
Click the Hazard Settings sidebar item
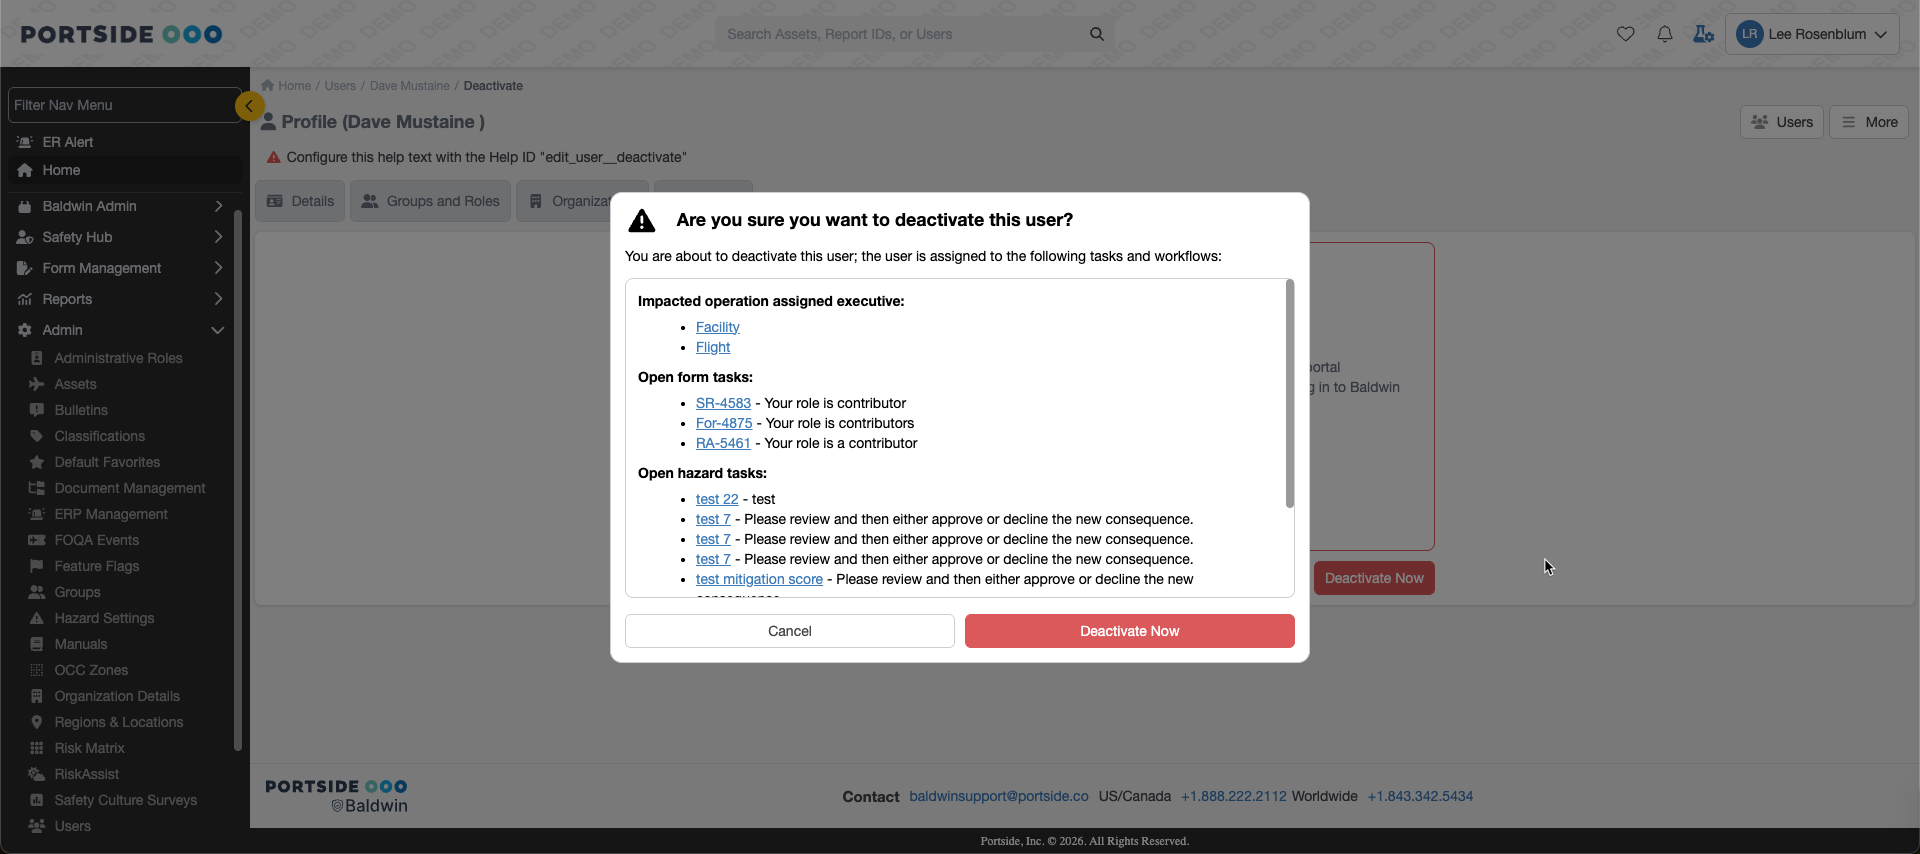click(104, 618)
